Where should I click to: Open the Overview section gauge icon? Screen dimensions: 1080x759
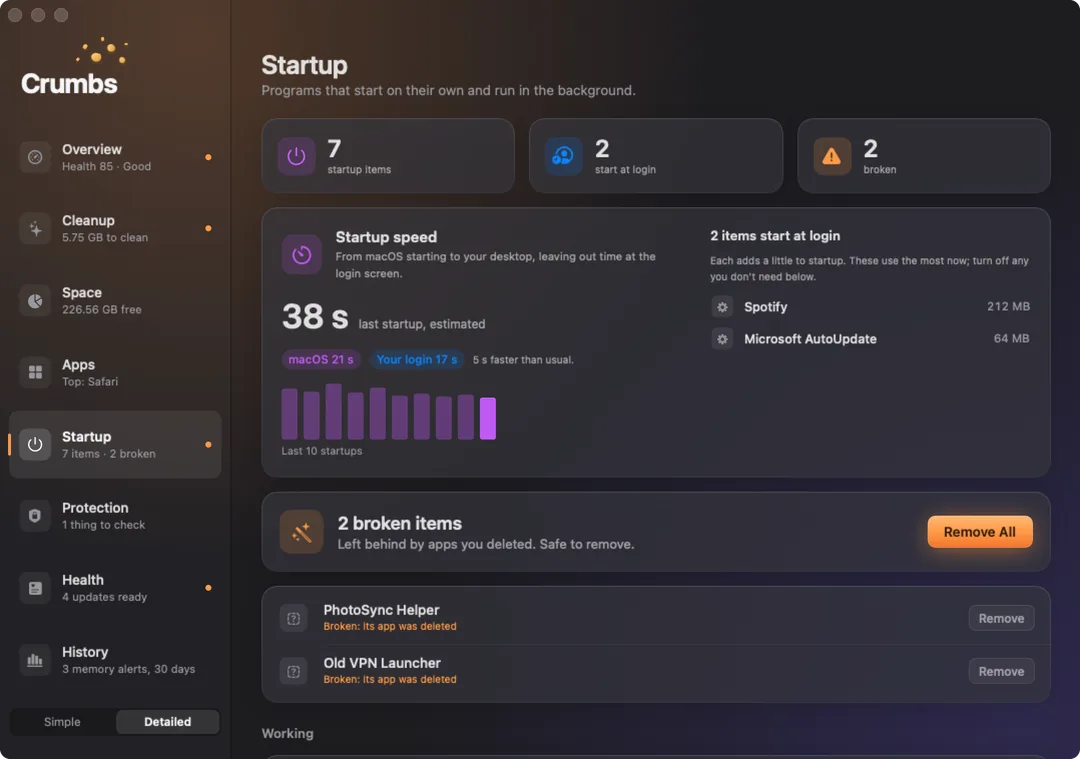(35, 158)
